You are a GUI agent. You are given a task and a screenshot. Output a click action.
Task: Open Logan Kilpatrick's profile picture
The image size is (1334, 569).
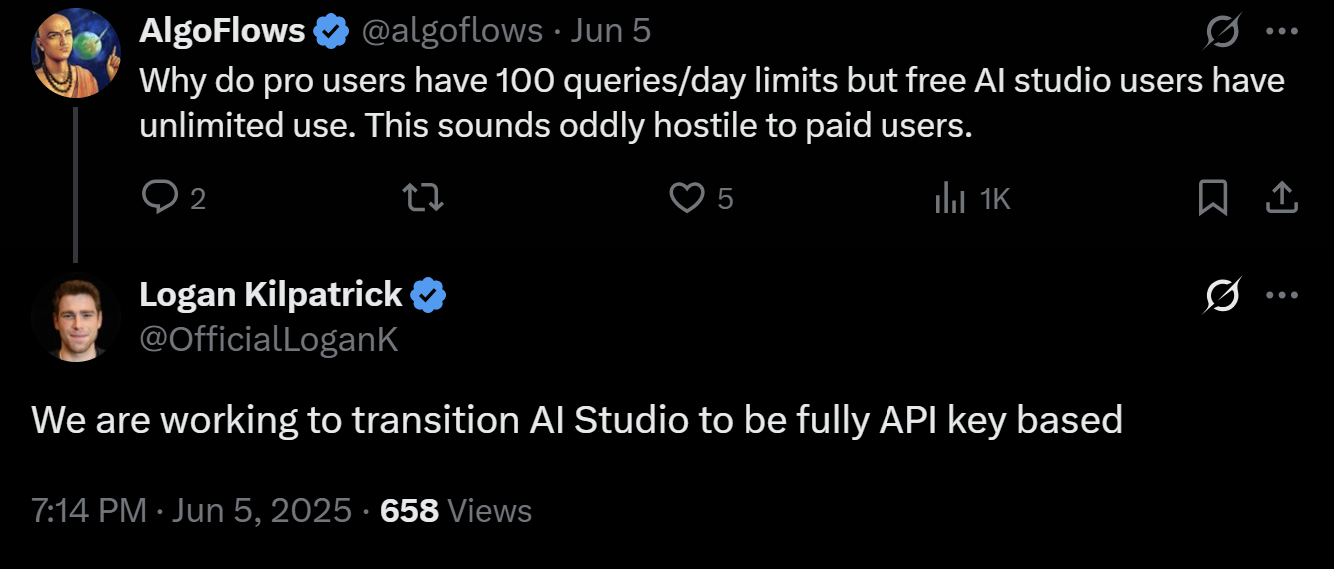(x=75, y=317)
